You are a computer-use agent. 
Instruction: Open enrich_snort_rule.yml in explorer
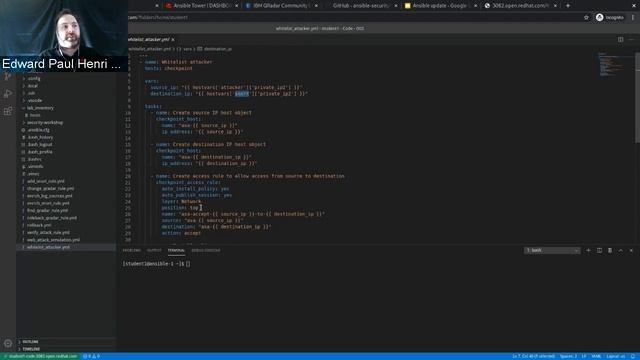48,203
